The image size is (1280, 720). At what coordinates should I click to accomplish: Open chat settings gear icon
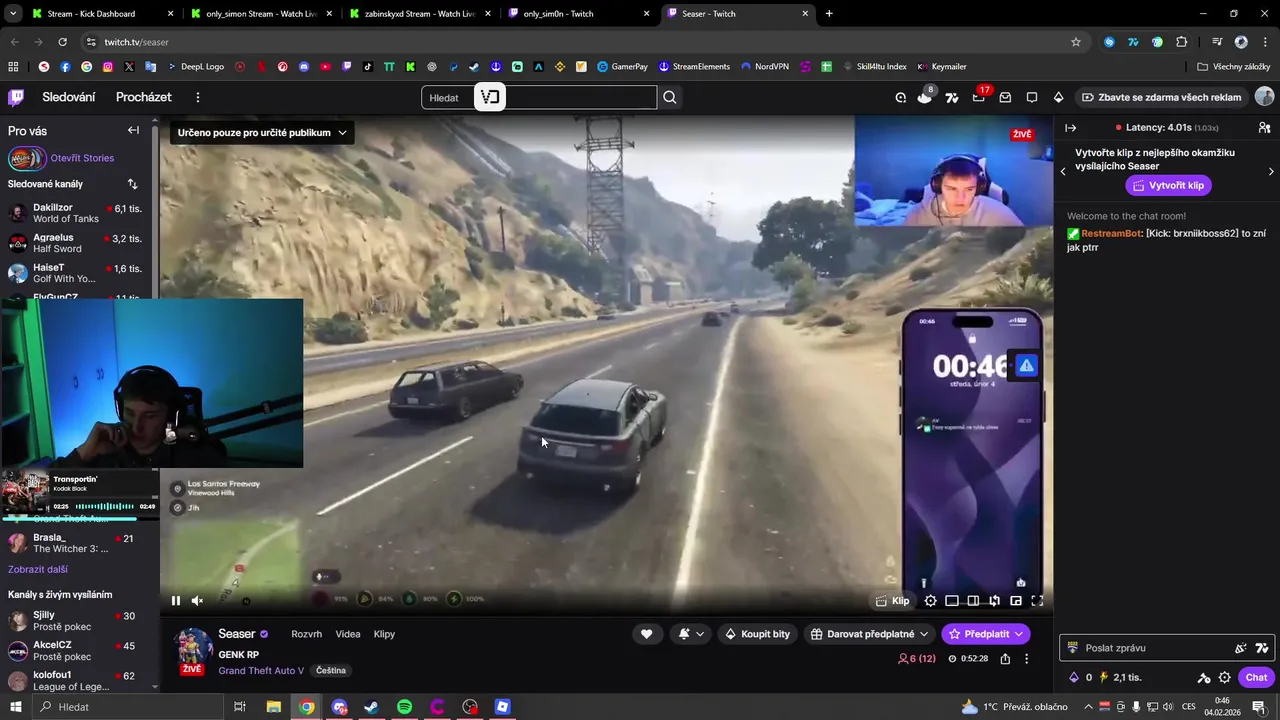coord(1225,677)
